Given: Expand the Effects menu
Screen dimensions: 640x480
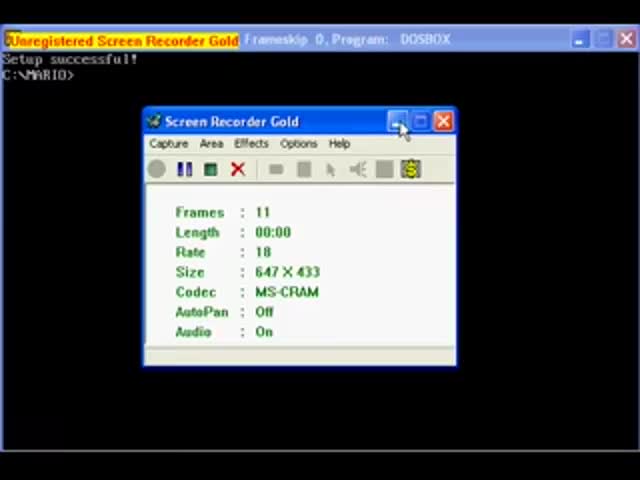Looking at the screenshot, I should (x=251, y=144).
